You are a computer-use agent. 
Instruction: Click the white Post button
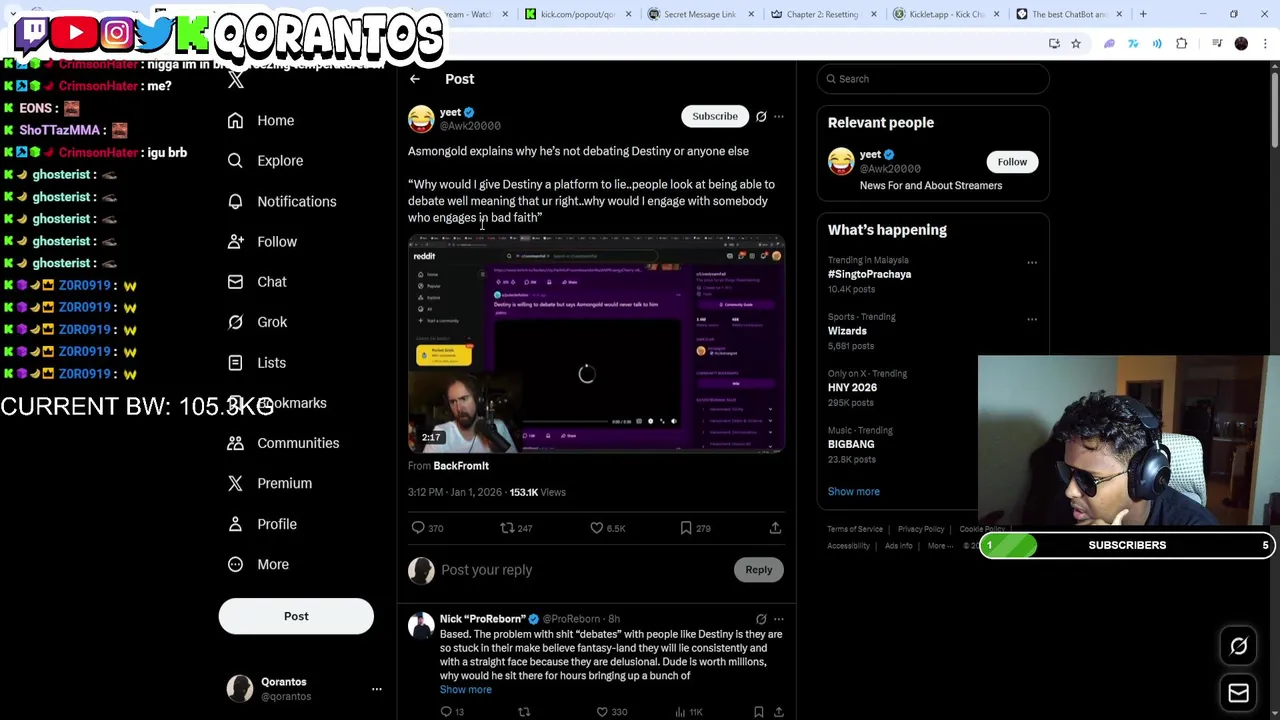coord(296,616)
